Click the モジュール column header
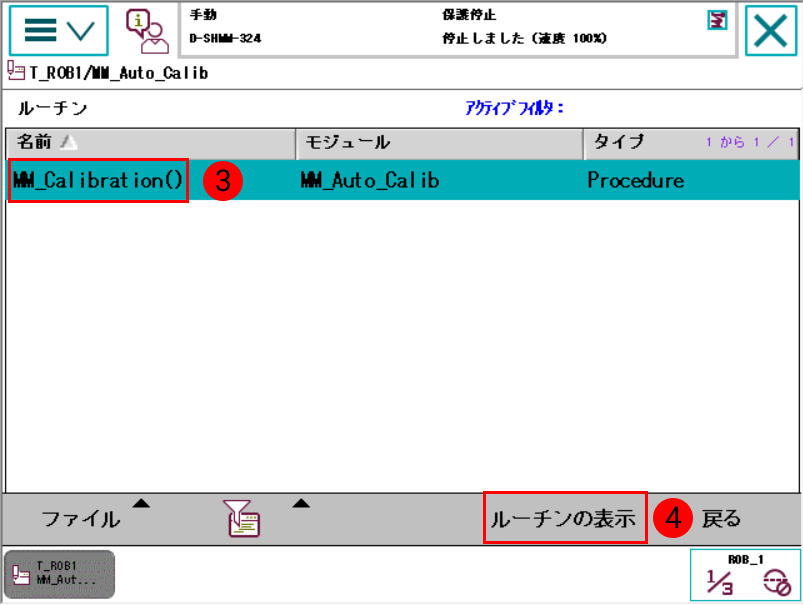Screen dimensions: 803x605 click(x=439, y=143)
